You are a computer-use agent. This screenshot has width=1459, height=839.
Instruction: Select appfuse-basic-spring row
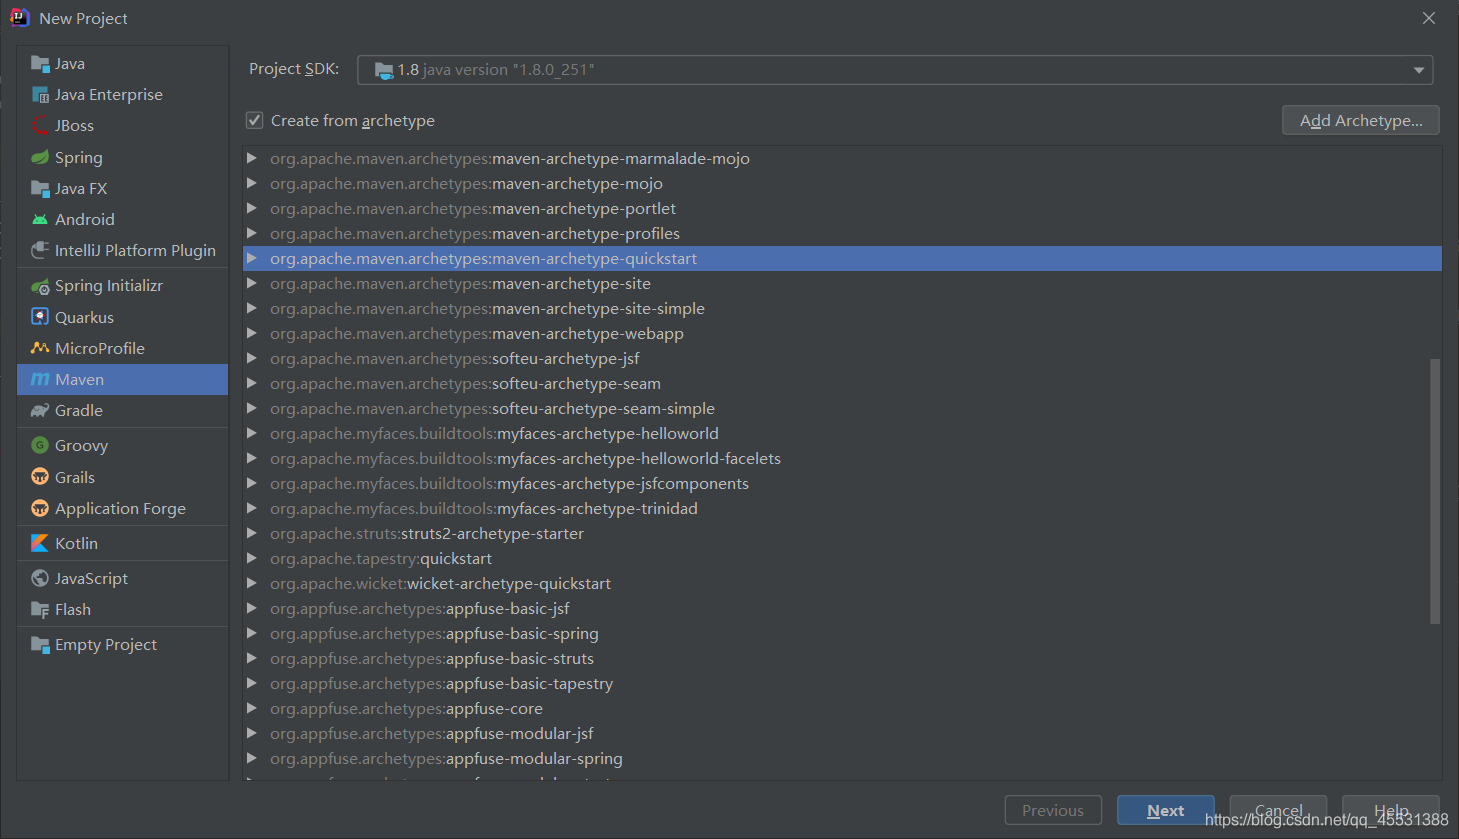pos(842,633)
